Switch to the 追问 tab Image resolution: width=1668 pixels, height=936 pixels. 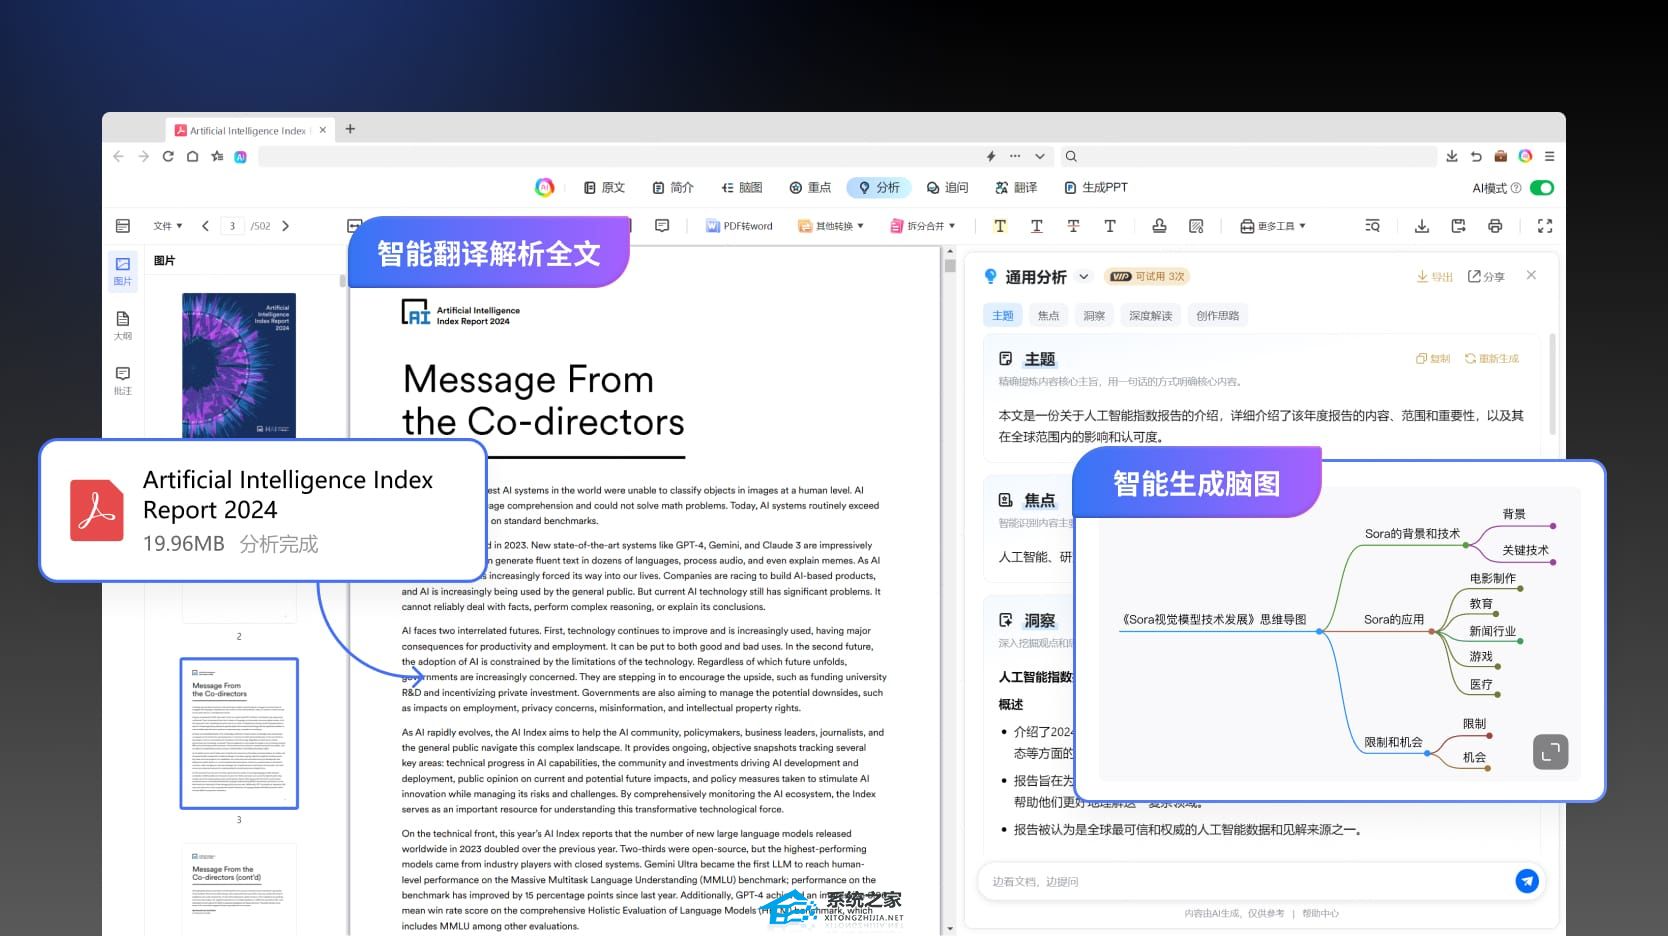(x=948, y=188)
